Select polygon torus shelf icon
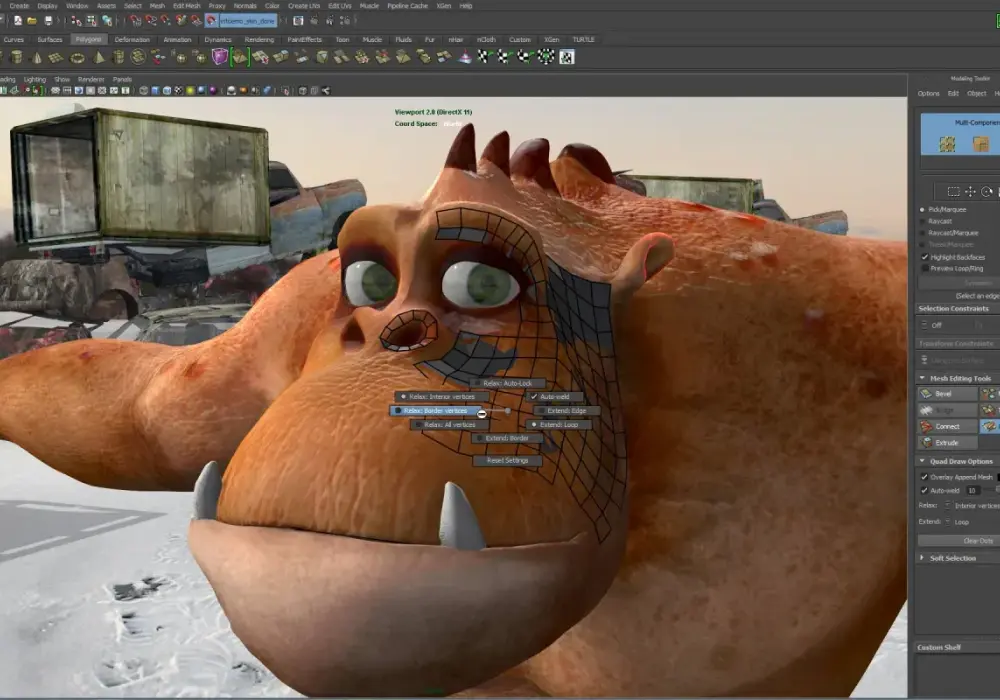The height and width of the screenshot is (700, 1000). [x=77, y=58]
